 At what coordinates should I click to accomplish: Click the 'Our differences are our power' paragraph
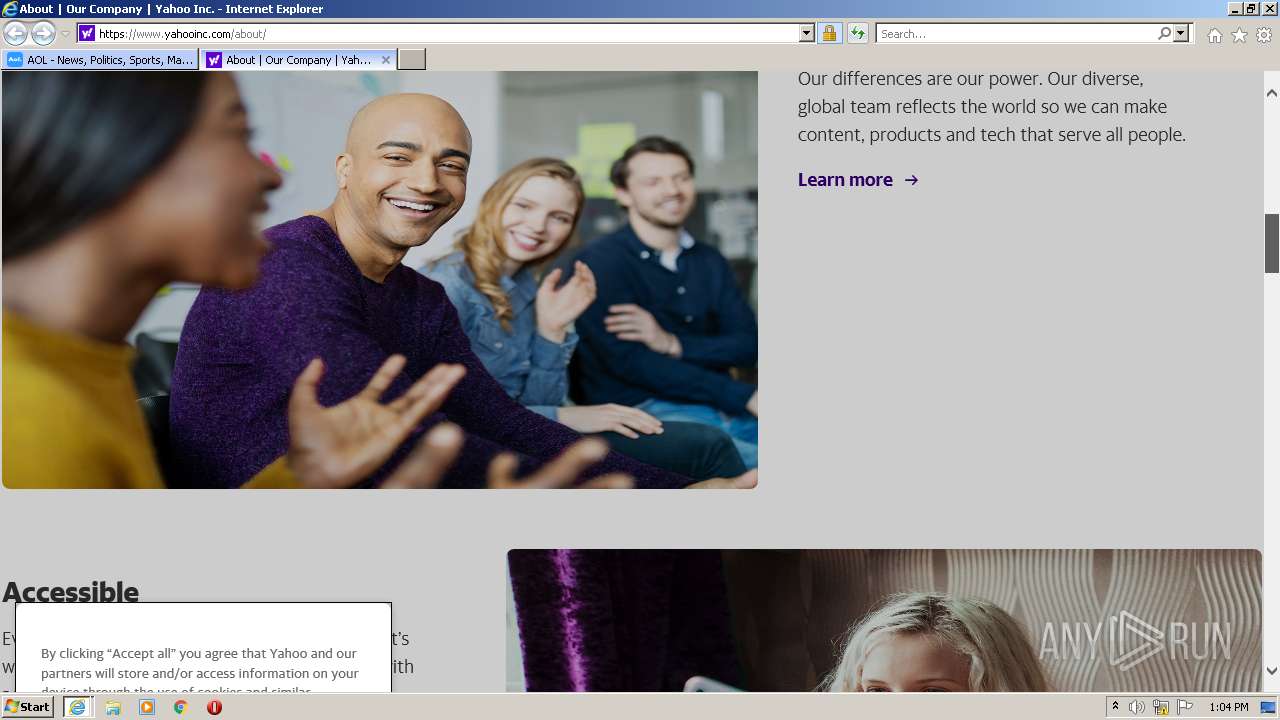point(992,106)
